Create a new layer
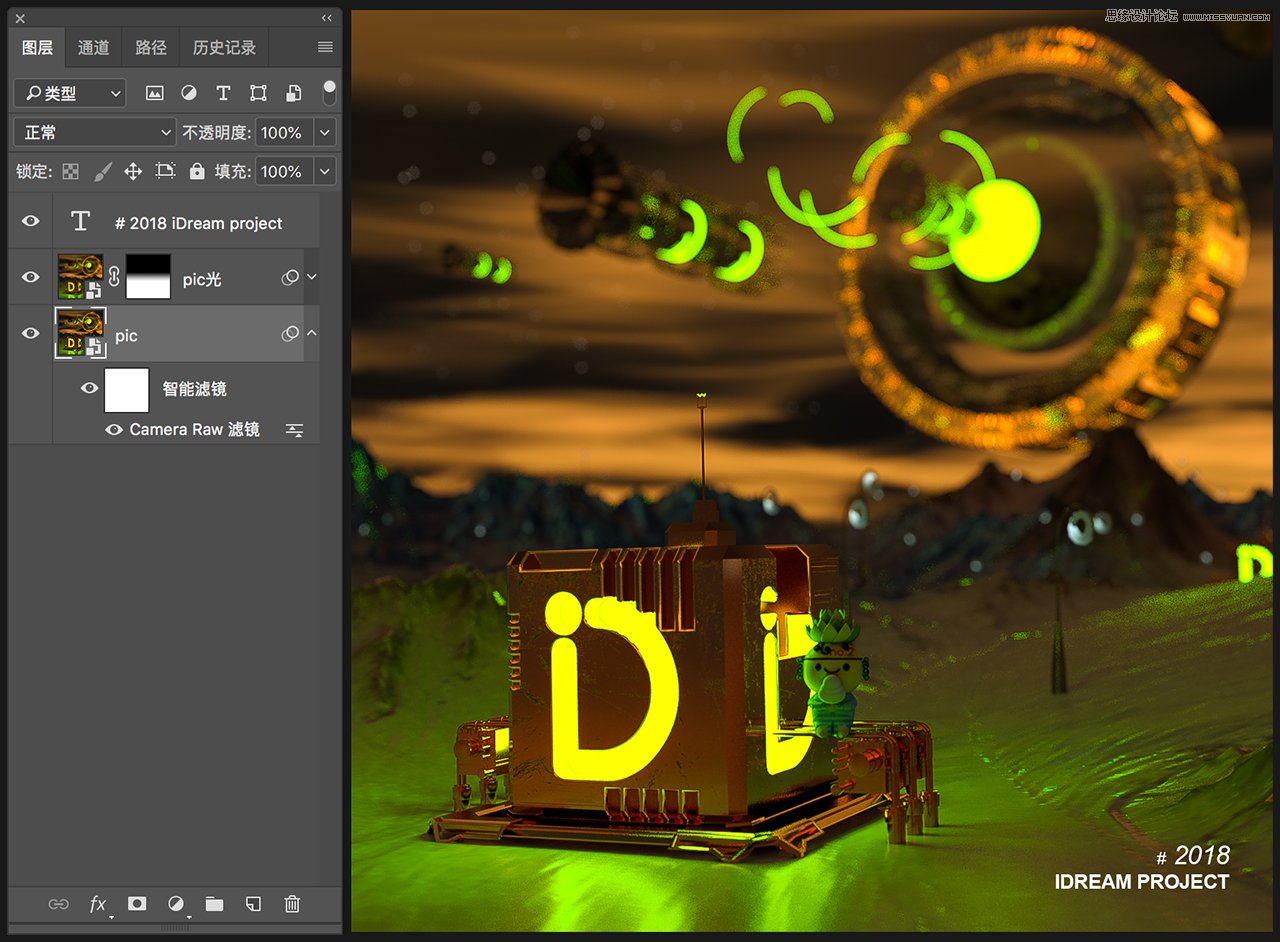This screenshot has width=1280, height=942. coord(252,904)
